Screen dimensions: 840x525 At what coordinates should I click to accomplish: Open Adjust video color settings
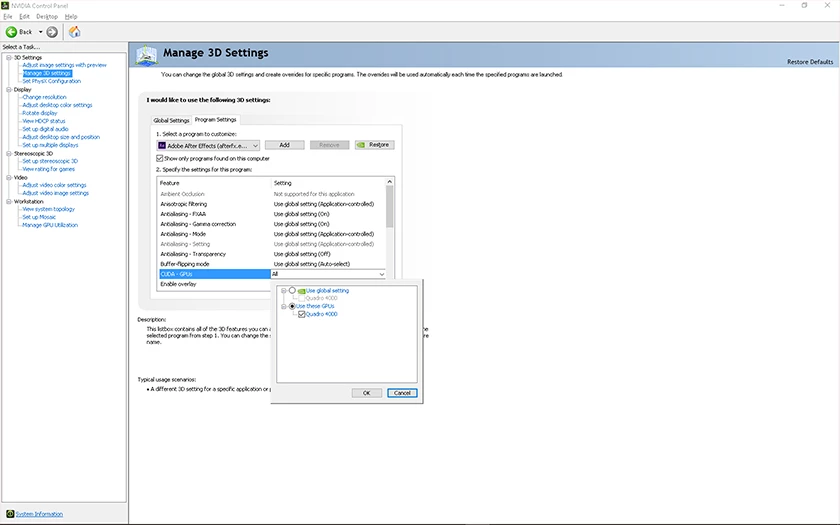coord(54,185)
